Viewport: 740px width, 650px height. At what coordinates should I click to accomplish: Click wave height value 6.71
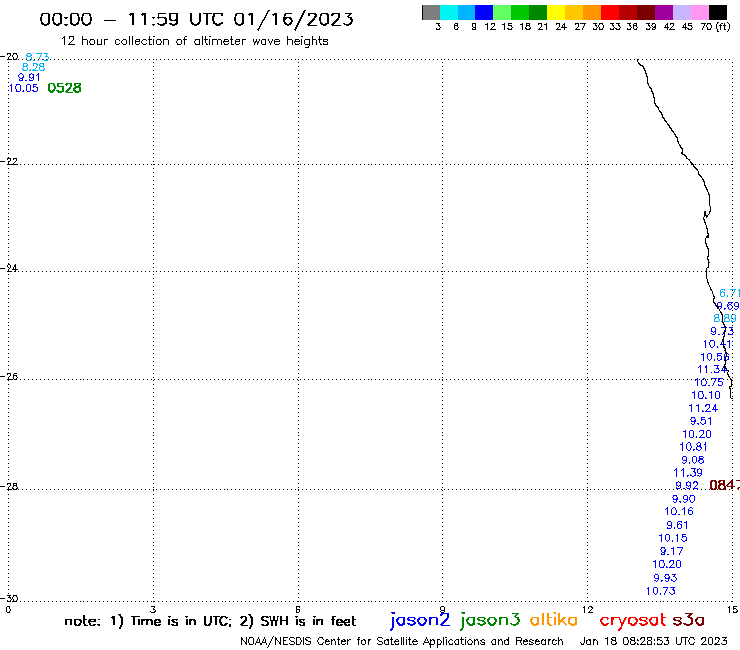click(x=729, y=293)
